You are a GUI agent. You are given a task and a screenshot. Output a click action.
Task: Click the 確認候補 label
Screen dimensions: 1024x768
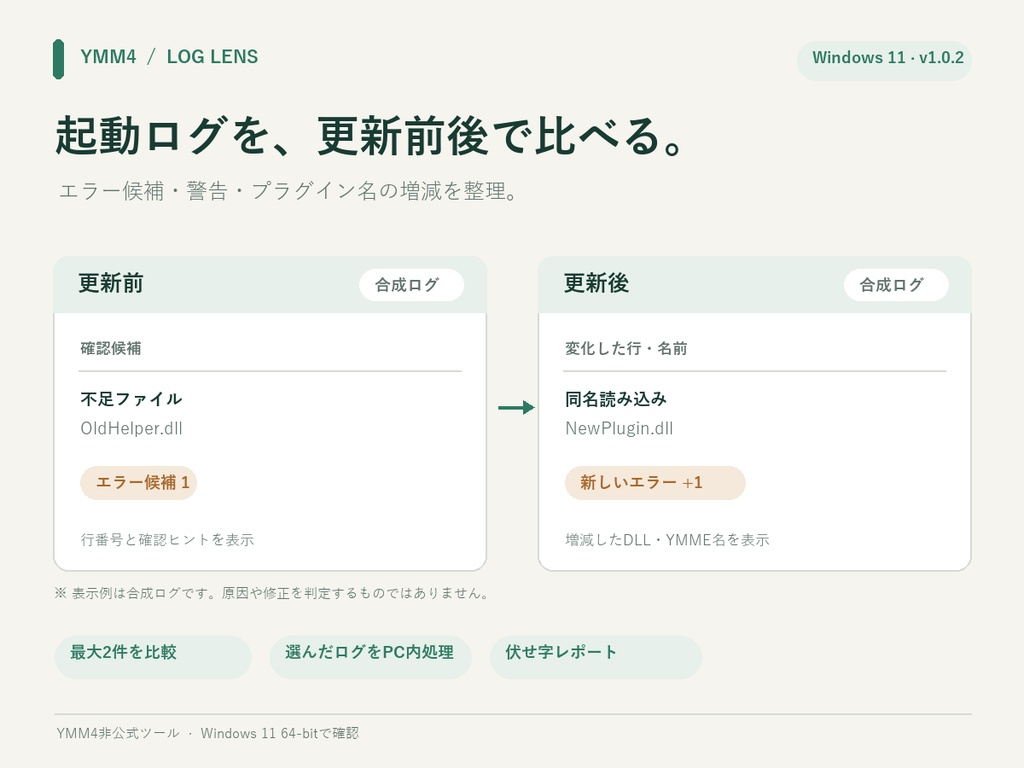111,348
